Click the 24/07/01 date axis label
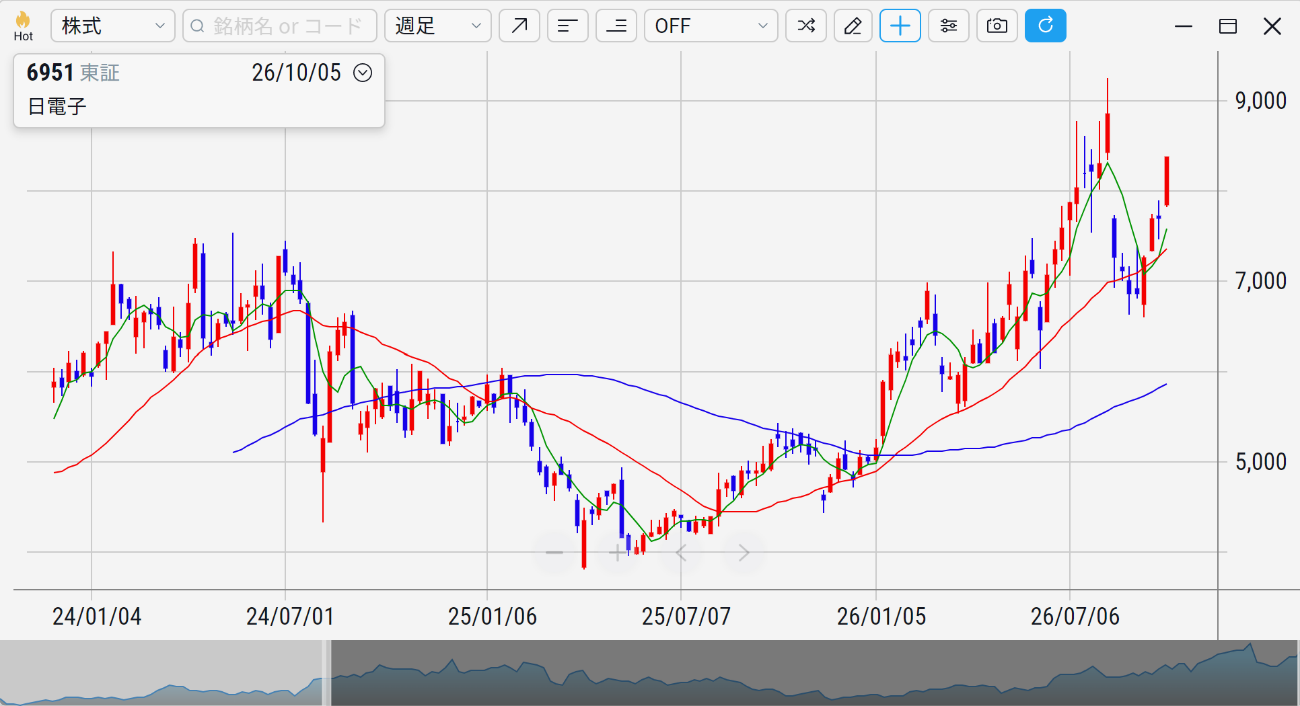 (290, 616)
